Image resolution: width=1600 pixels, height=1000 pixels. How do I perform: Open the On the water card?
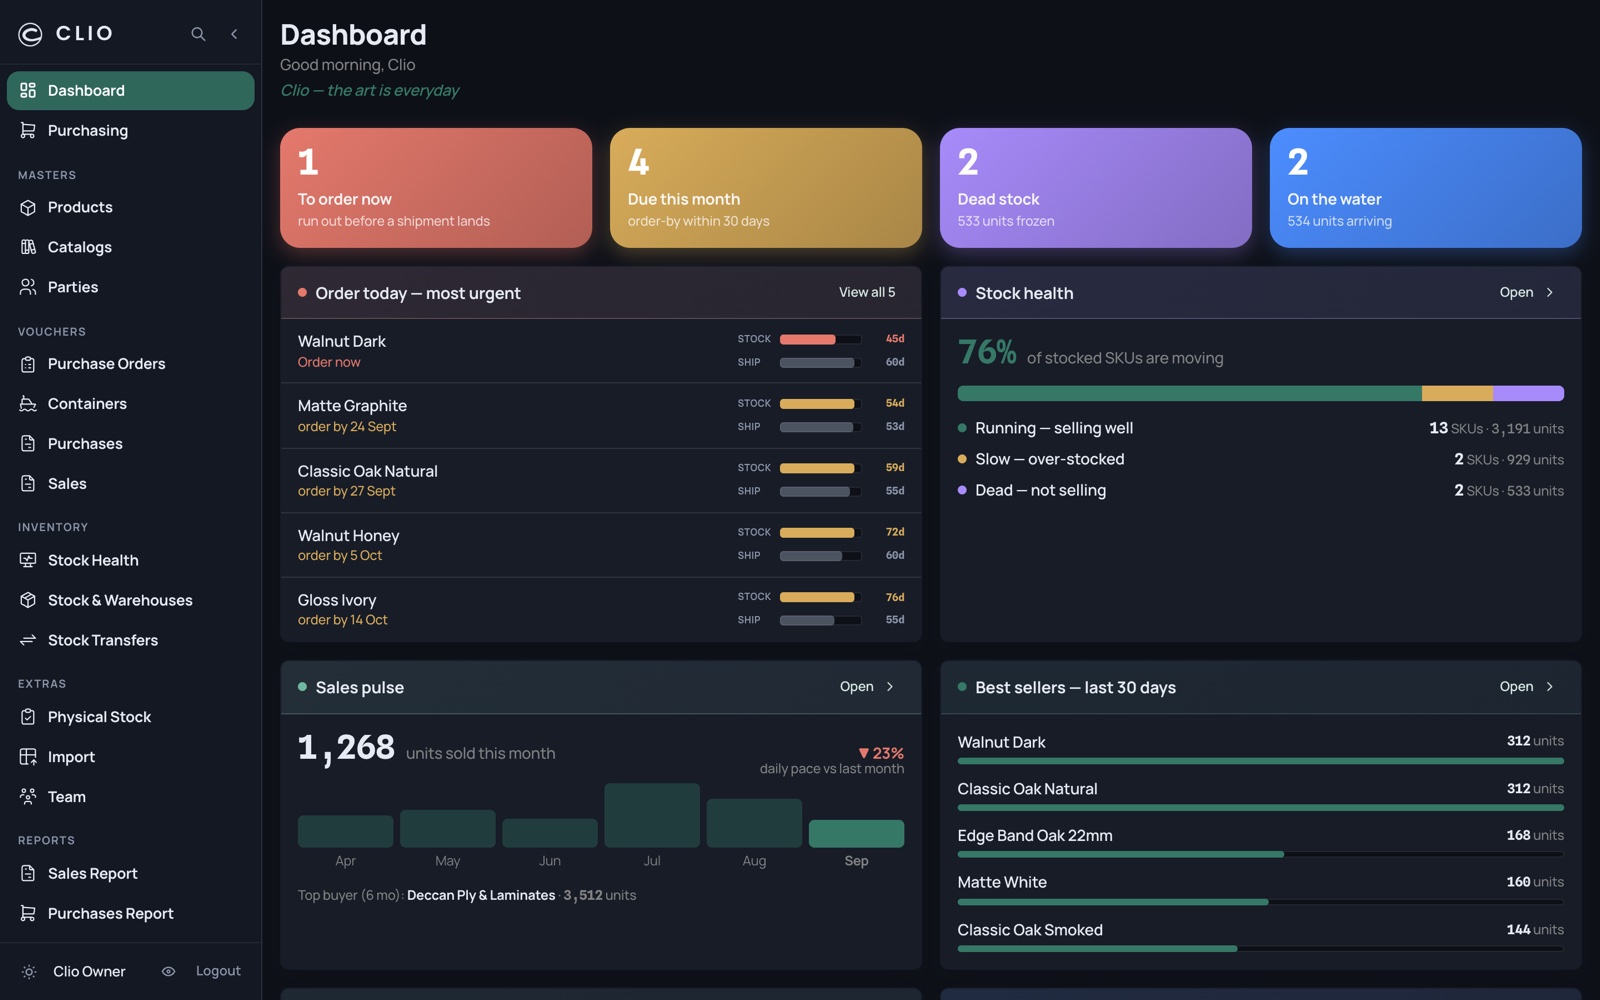[1426, 188]
